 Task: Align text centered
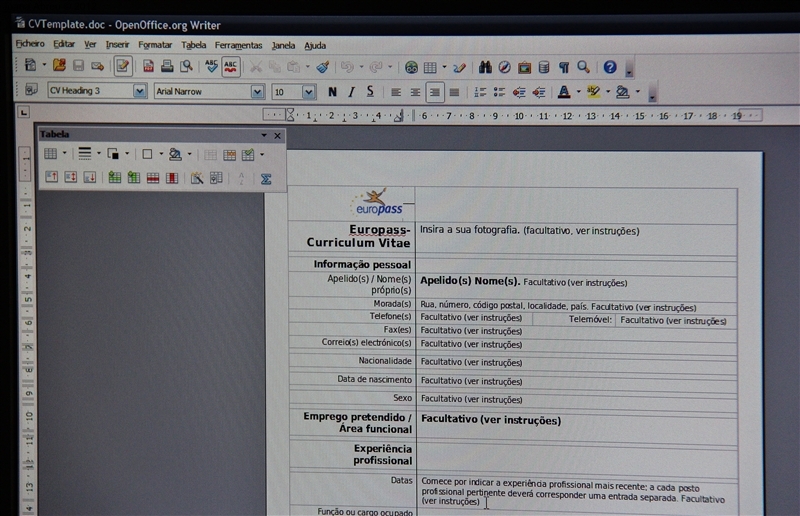415,92
